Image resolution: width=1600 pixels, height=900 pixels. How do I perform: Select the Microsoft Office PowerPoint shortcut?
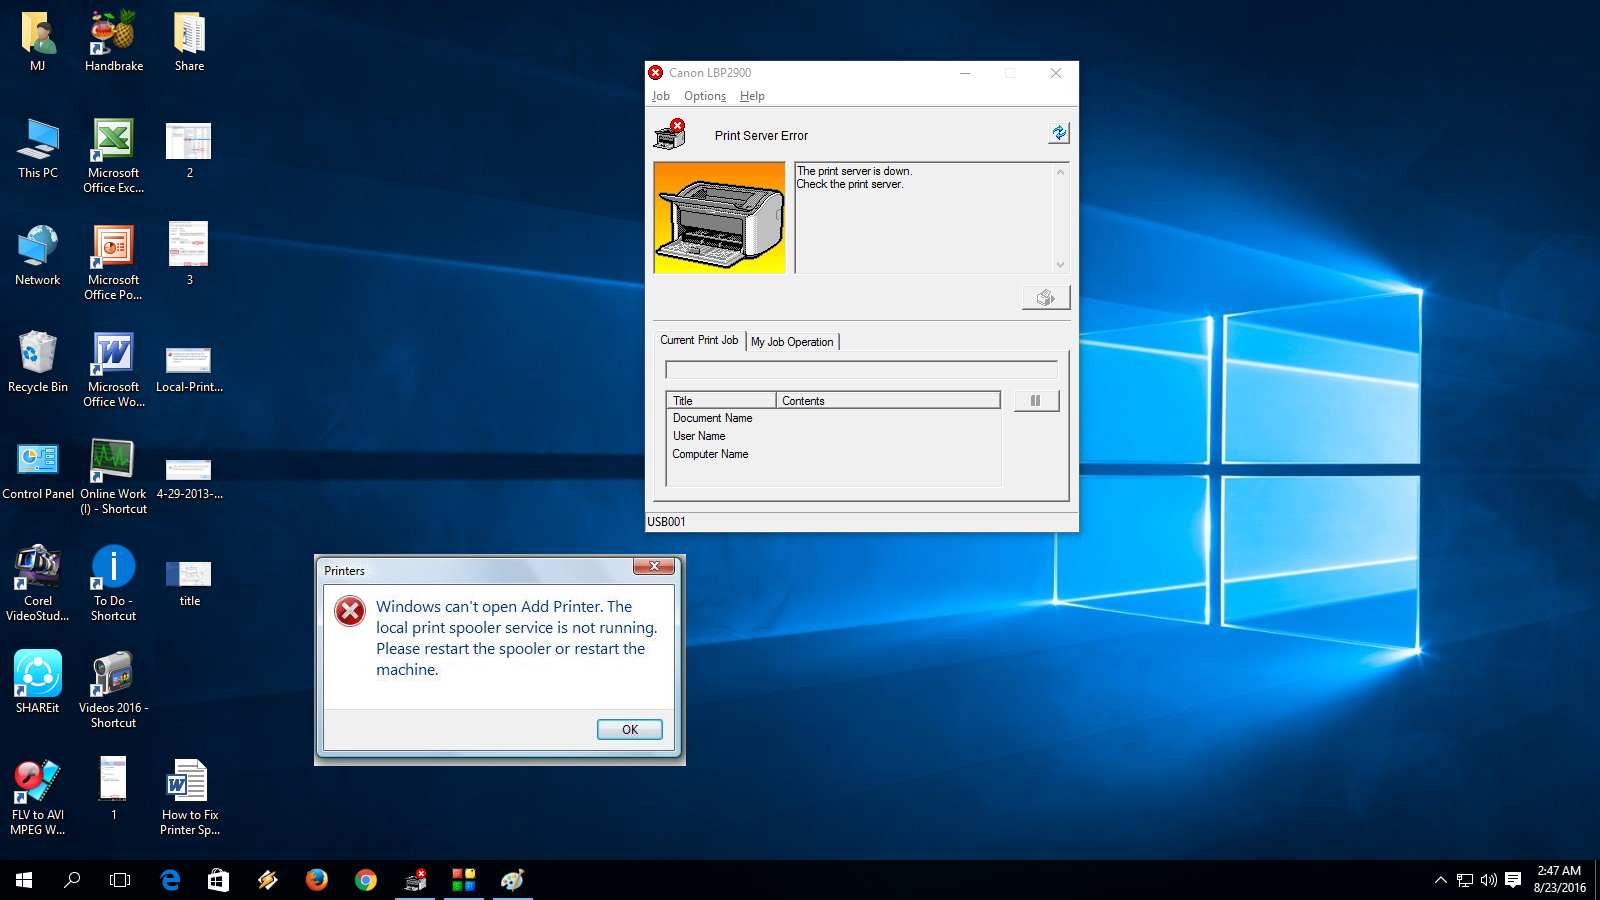(x=114, y=263)
